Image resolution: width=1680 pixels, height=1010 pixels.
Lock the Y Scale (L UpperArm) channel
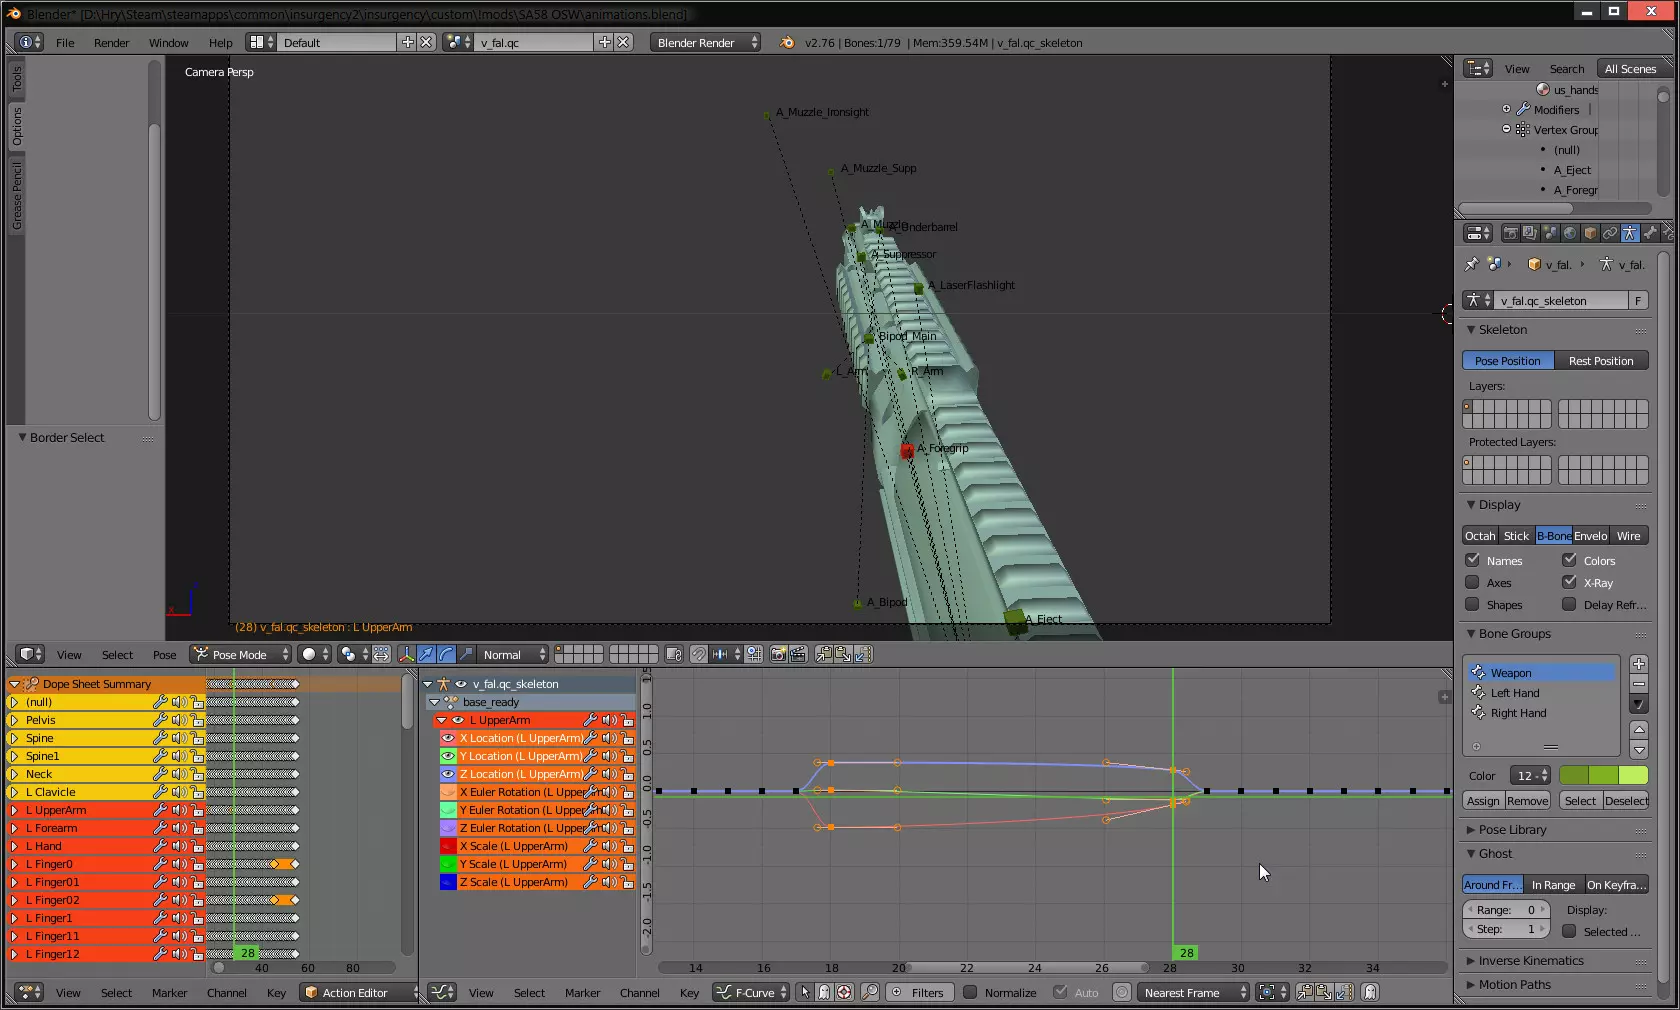pyautogui.click(x=627, y=864)
